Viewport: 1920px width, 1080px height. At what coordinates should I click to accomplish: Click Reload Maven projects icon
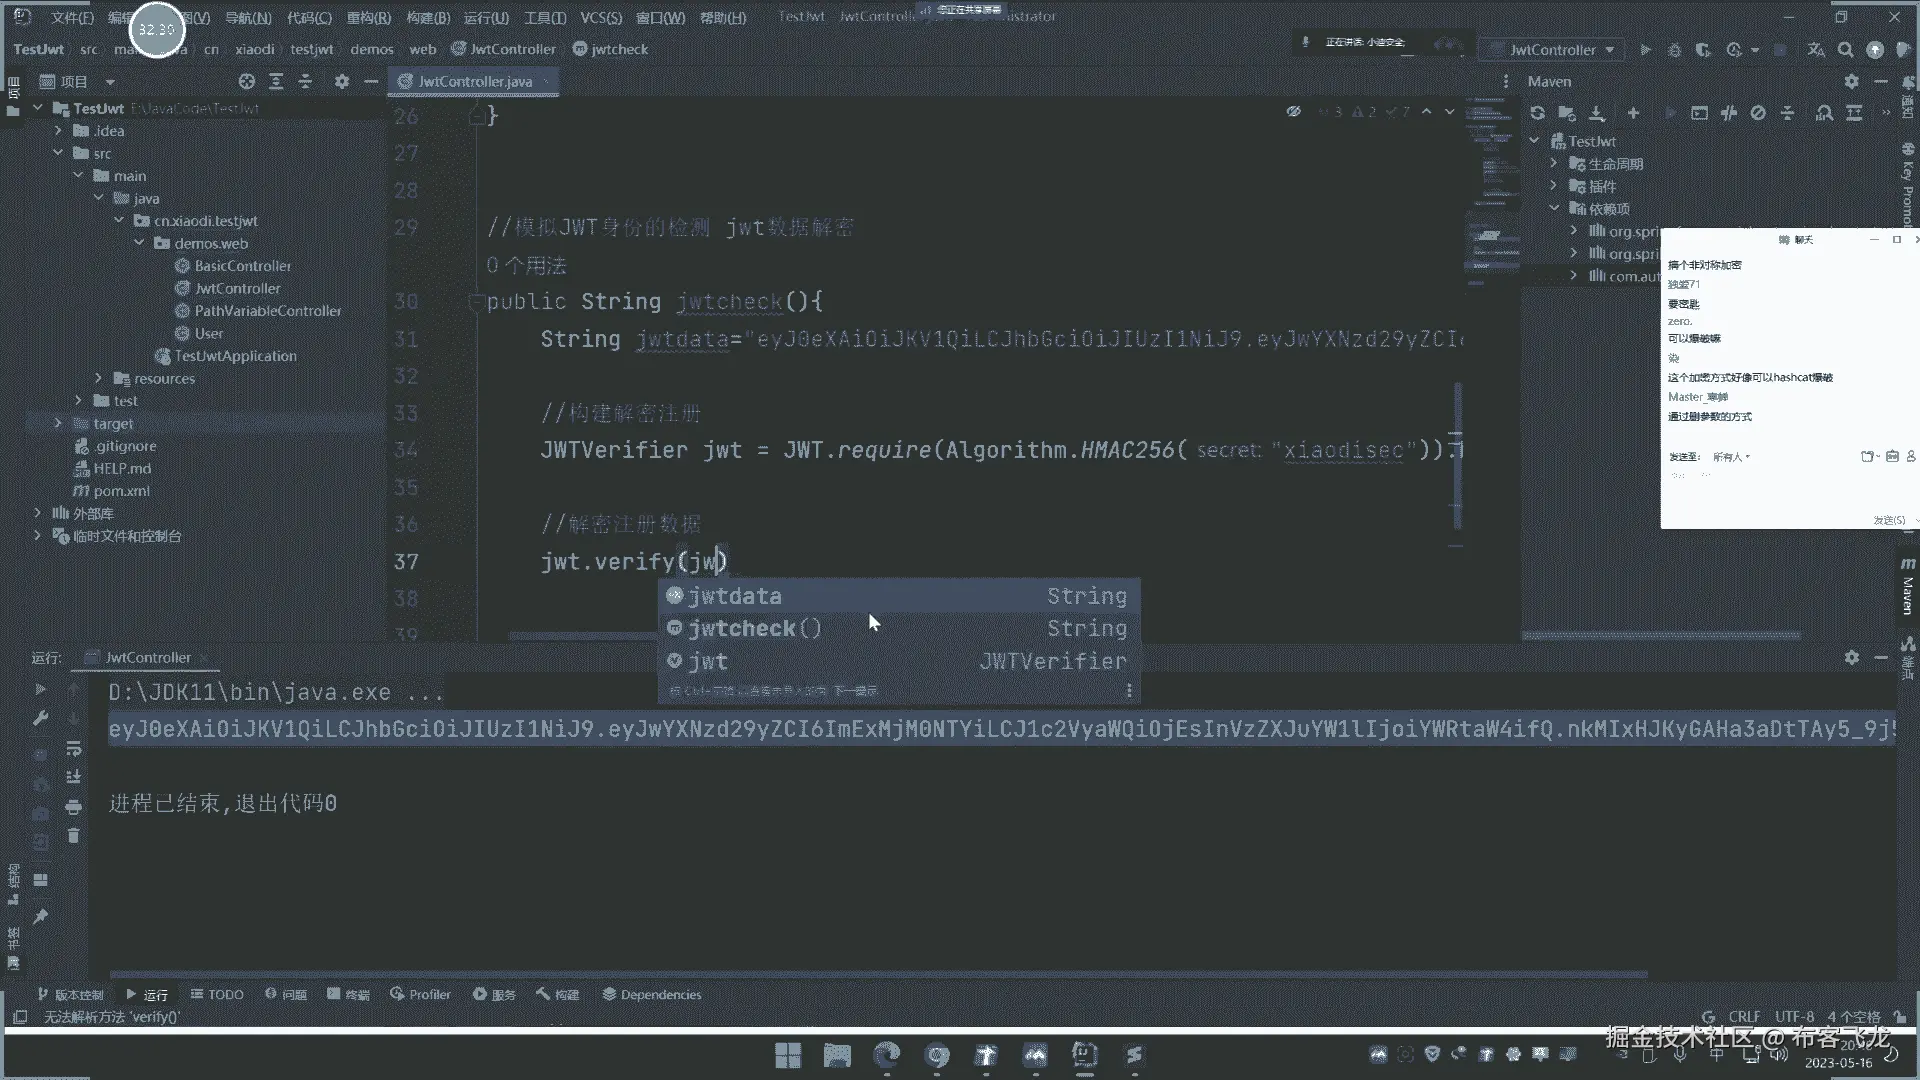[1537, 113]
